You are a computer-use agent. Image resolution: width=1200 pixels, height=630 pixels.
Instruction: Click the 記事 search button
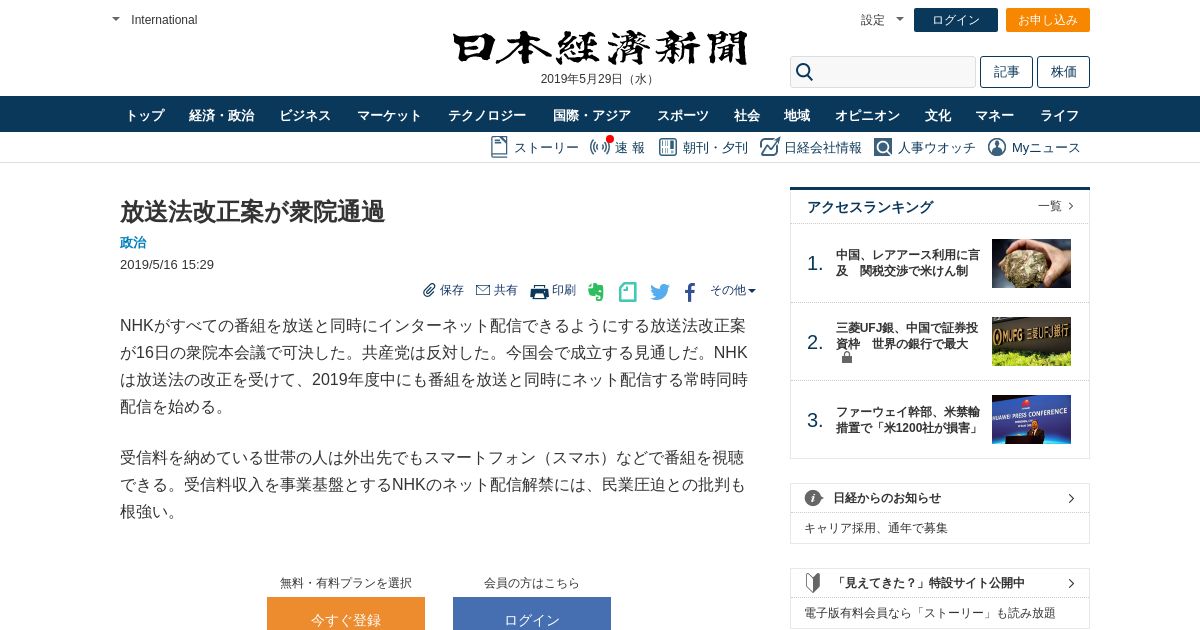coord(1006,72)
